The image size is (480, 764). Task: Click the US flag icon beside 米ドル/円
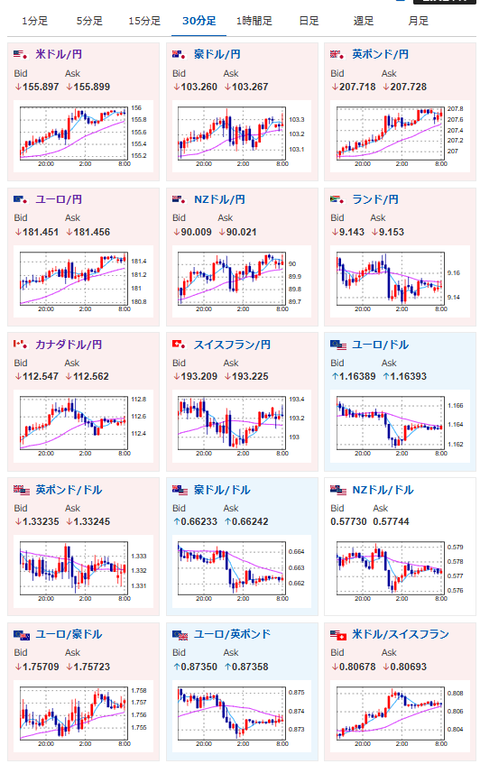[x=20, y=54]
